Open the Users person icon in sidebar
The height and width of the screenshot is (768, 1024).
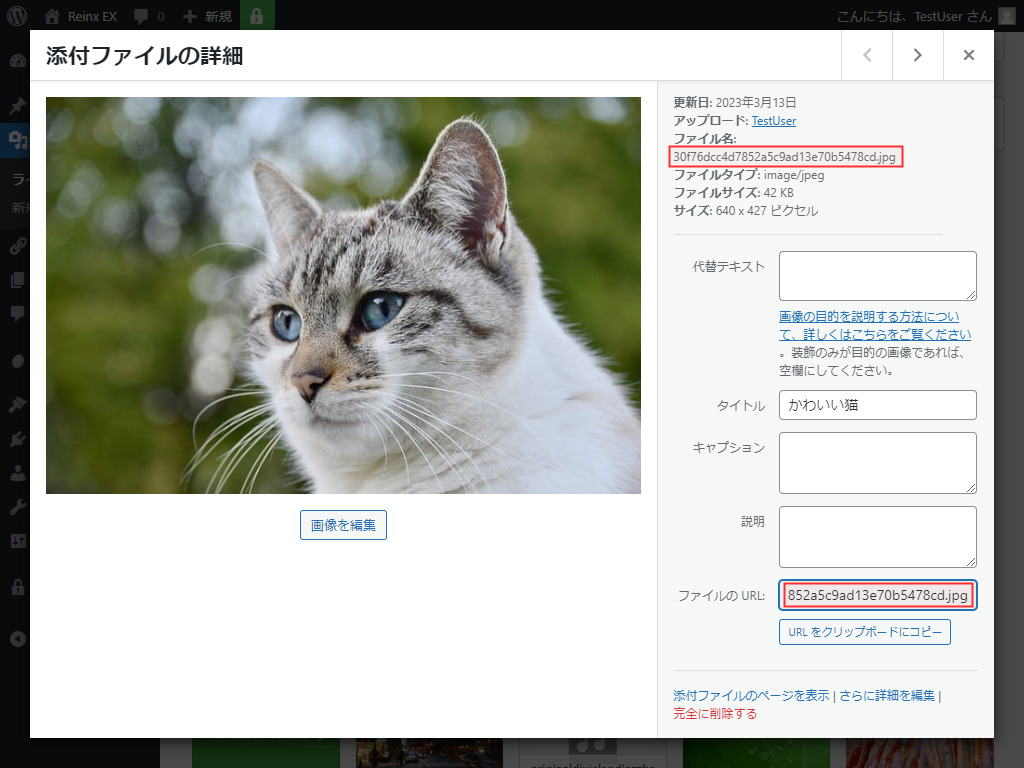click(x=18, y=473)
